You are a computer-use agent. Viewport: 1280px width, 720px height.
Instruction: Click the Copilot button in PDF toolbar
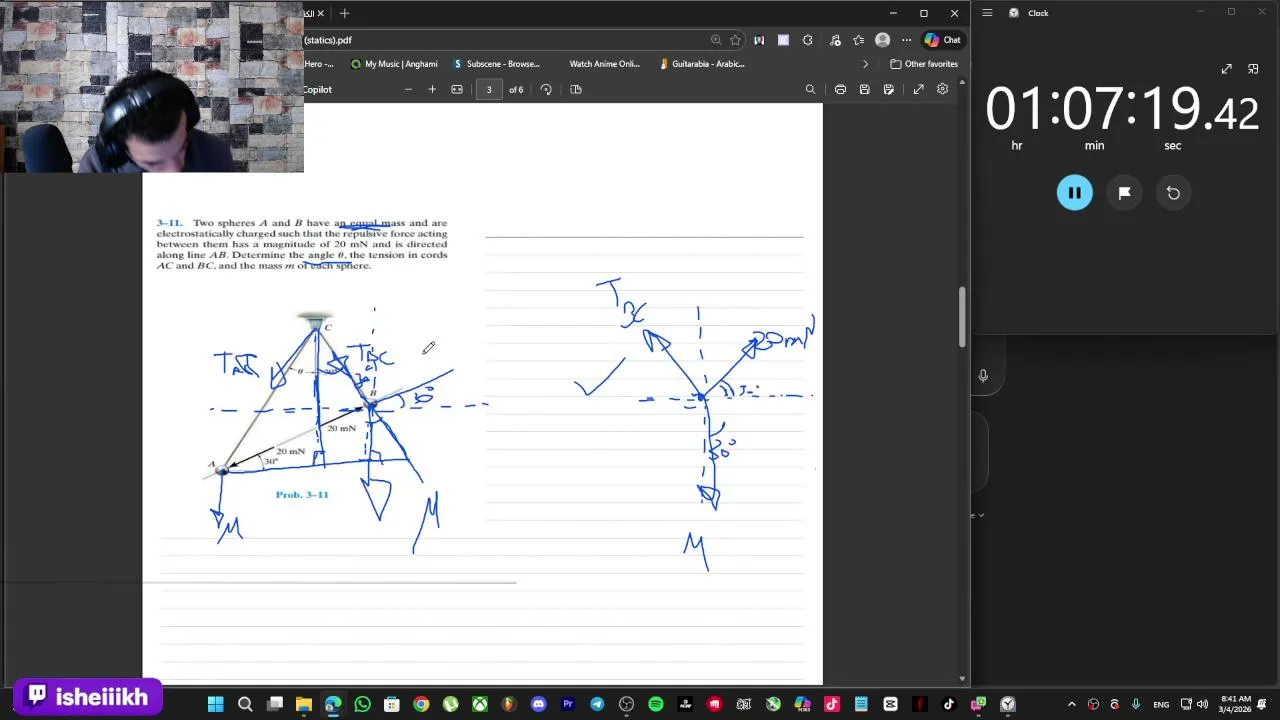click(x=318, y=89)
